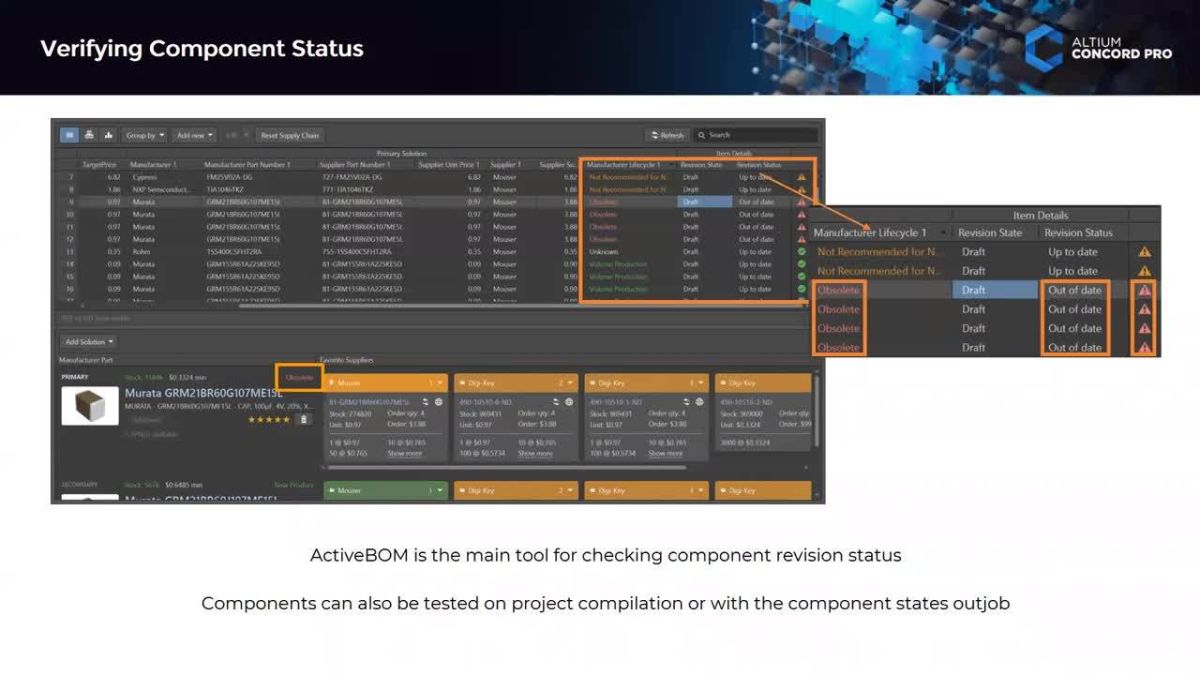1200x675 pixels.
Task: Click the compare arrows icon in the Mouser tile
Action: click(424, 401)
